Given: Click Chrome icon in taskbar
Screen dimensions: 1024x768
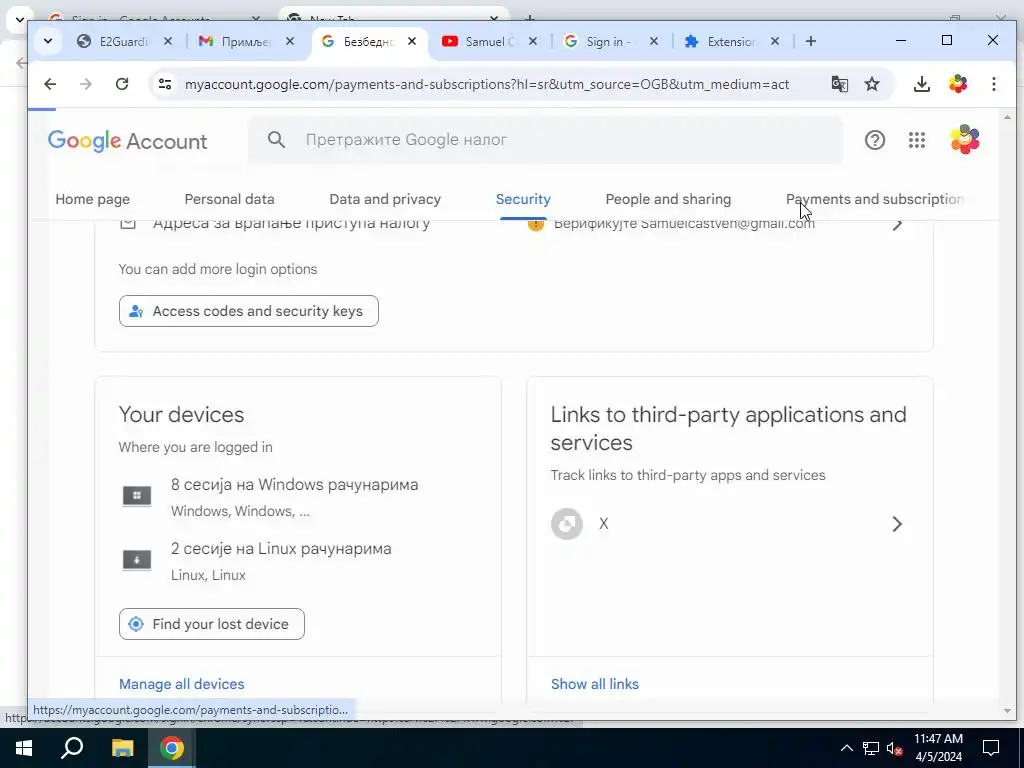Looking at the screenshot, I should 172,748.
